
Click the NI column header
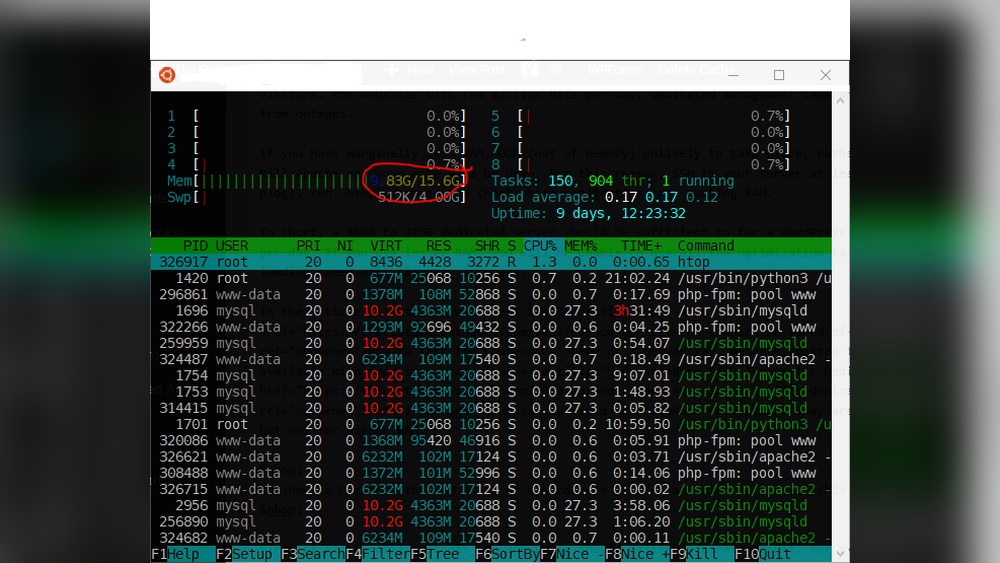(345, 246)
